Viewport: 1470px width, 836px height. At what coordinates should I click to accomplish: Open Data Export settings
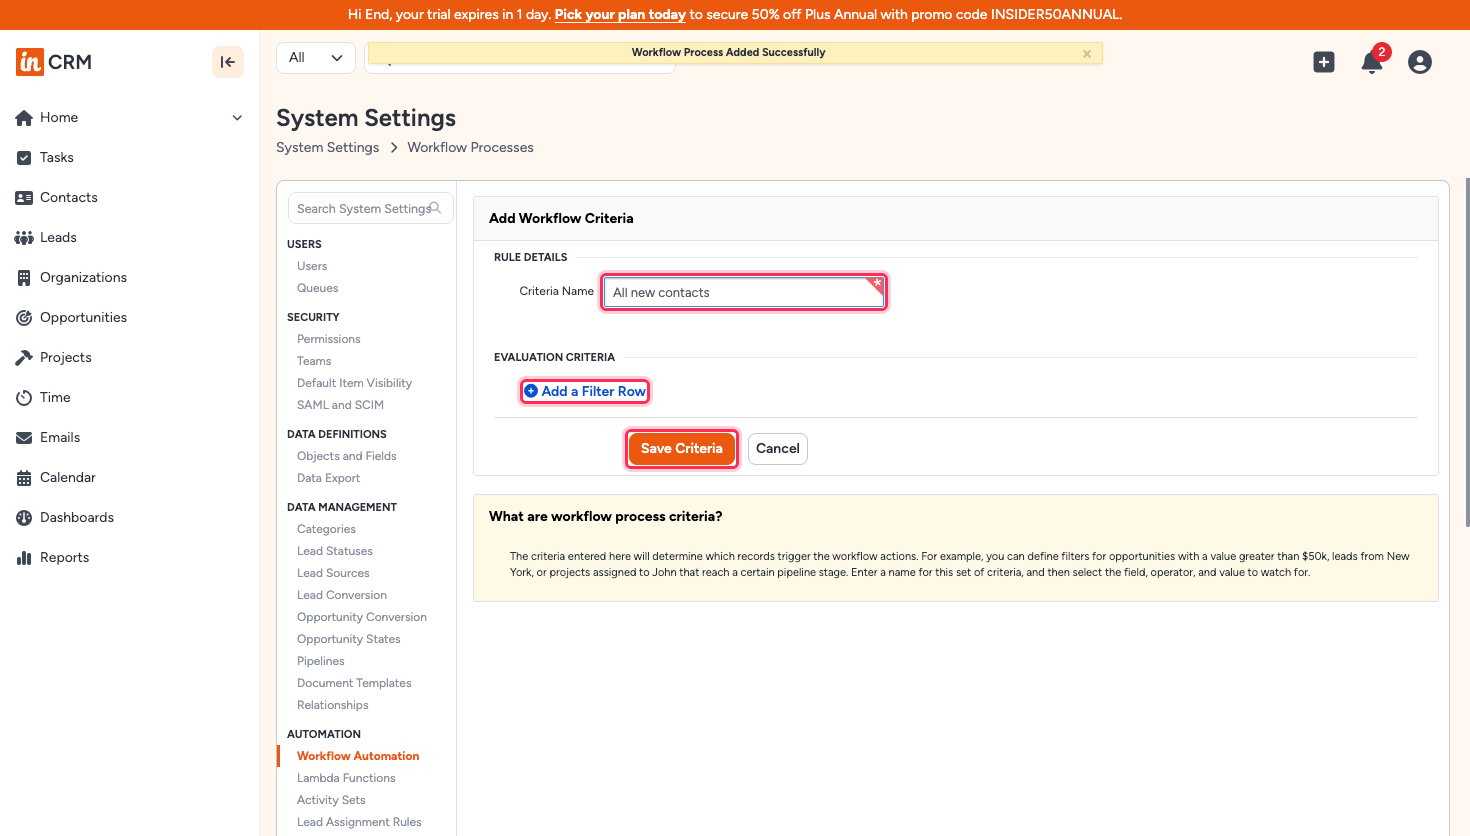(x=329, y=478)
